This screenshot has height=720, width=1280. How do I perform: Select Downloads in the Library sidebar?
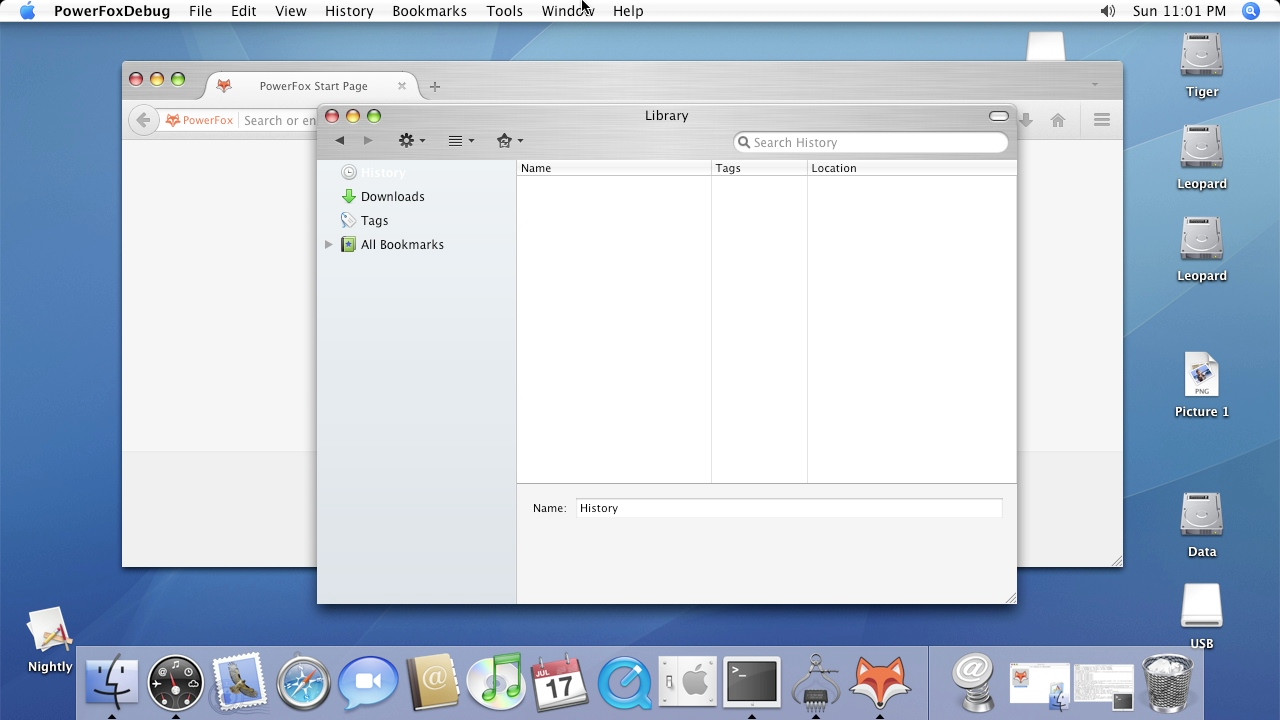point(416,197)
